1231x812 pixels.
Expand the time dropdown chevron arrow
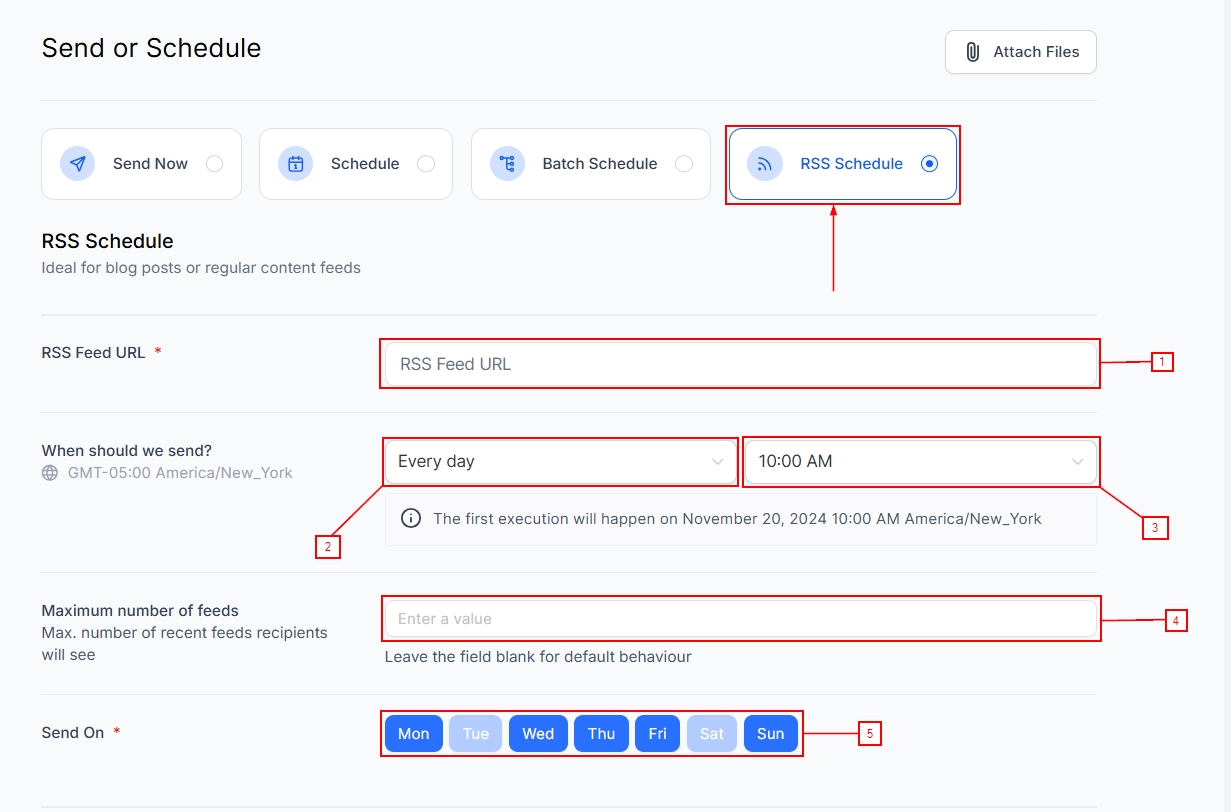coord(1078,462)
